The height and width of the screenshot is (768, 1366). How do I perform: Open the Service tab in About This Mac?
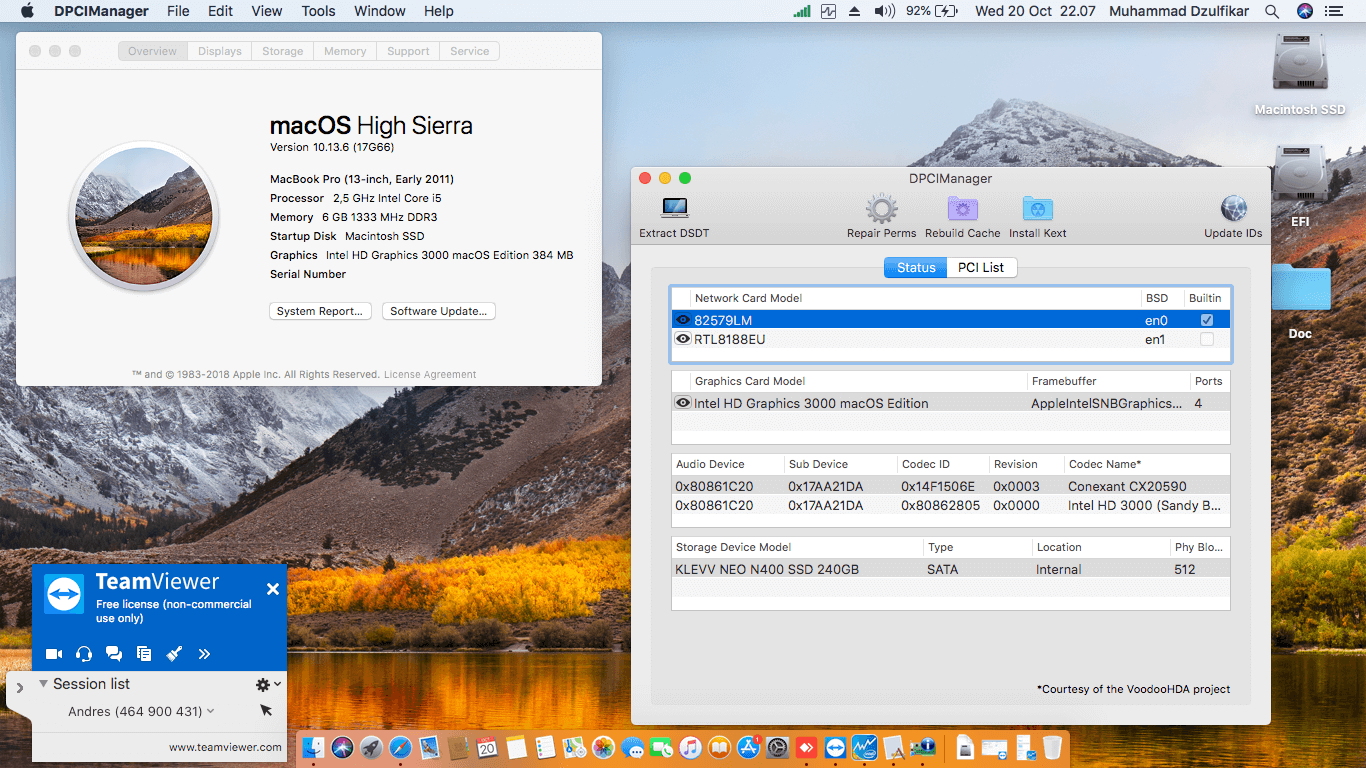coord(470,51)
